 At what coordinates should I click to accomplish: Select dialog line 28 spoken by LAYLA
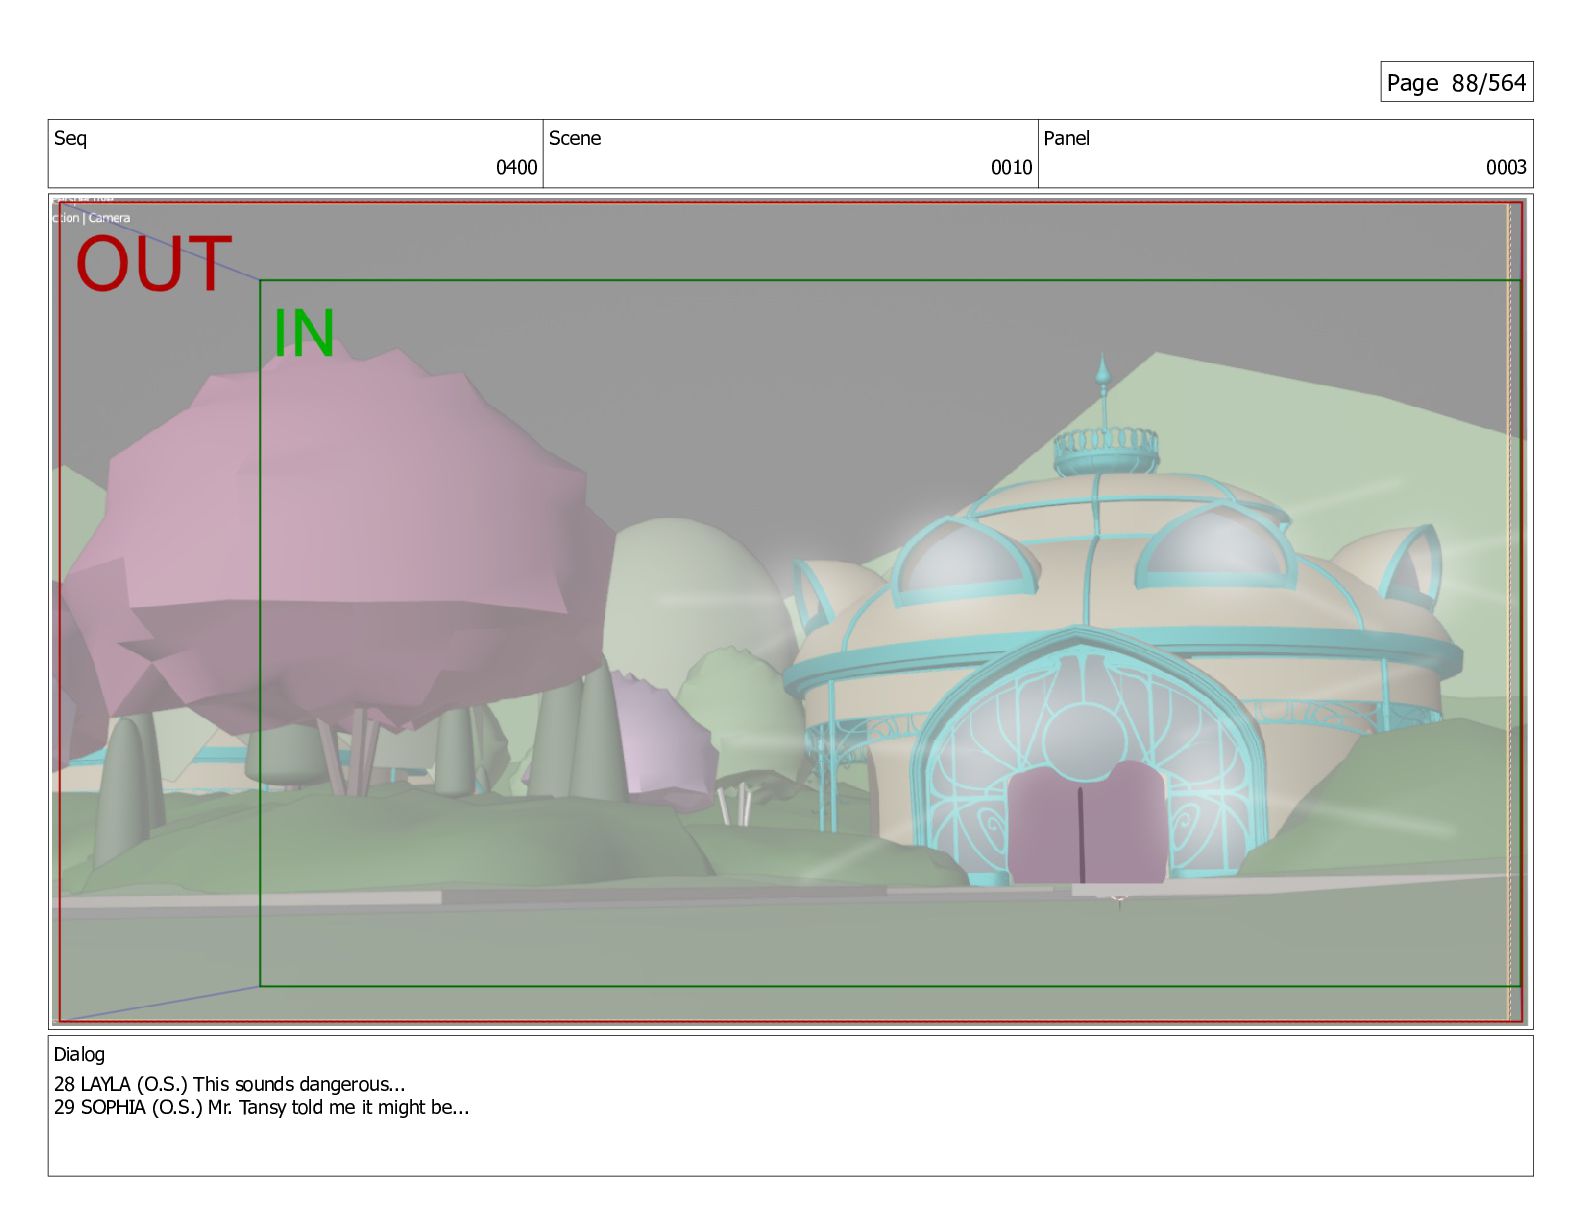229,1084
